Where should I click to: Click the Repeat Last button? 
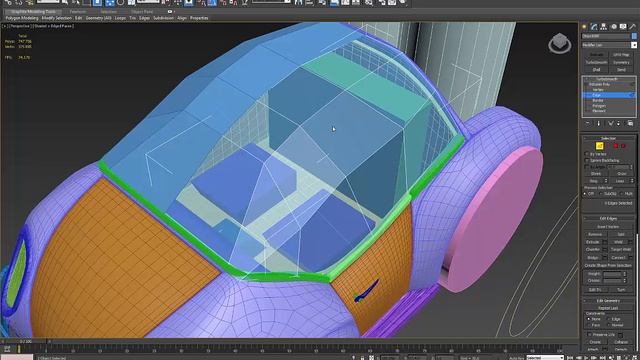click(x=608, y=308)
